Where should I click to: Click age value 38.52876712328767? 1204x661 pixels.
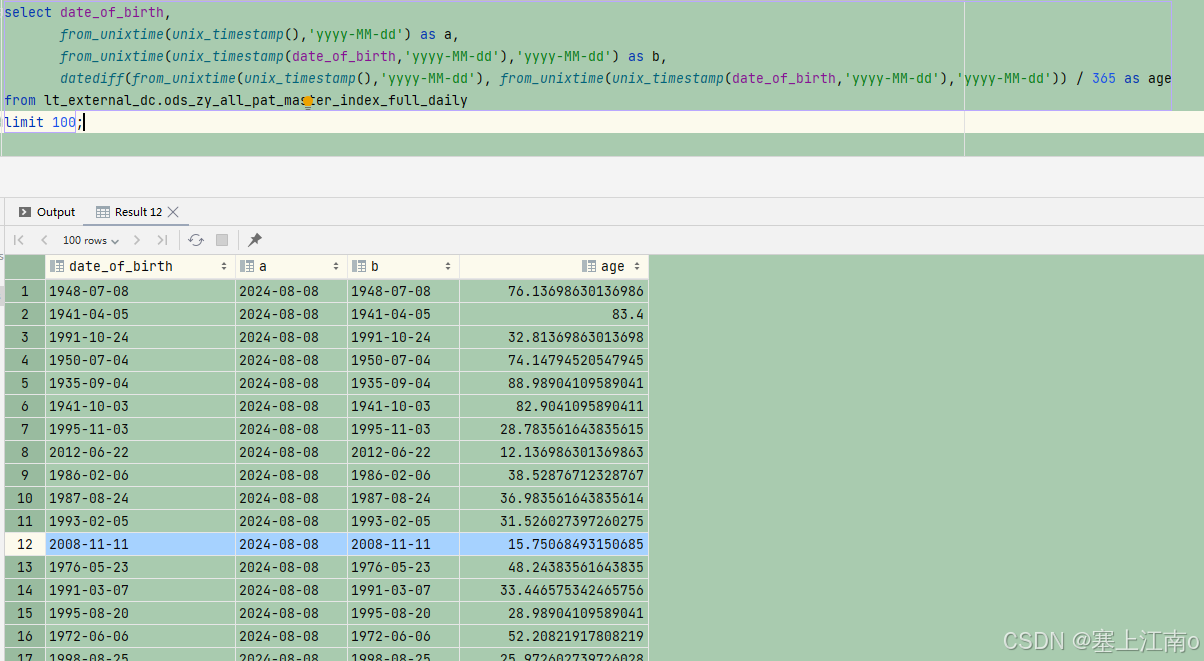[554, 475]
